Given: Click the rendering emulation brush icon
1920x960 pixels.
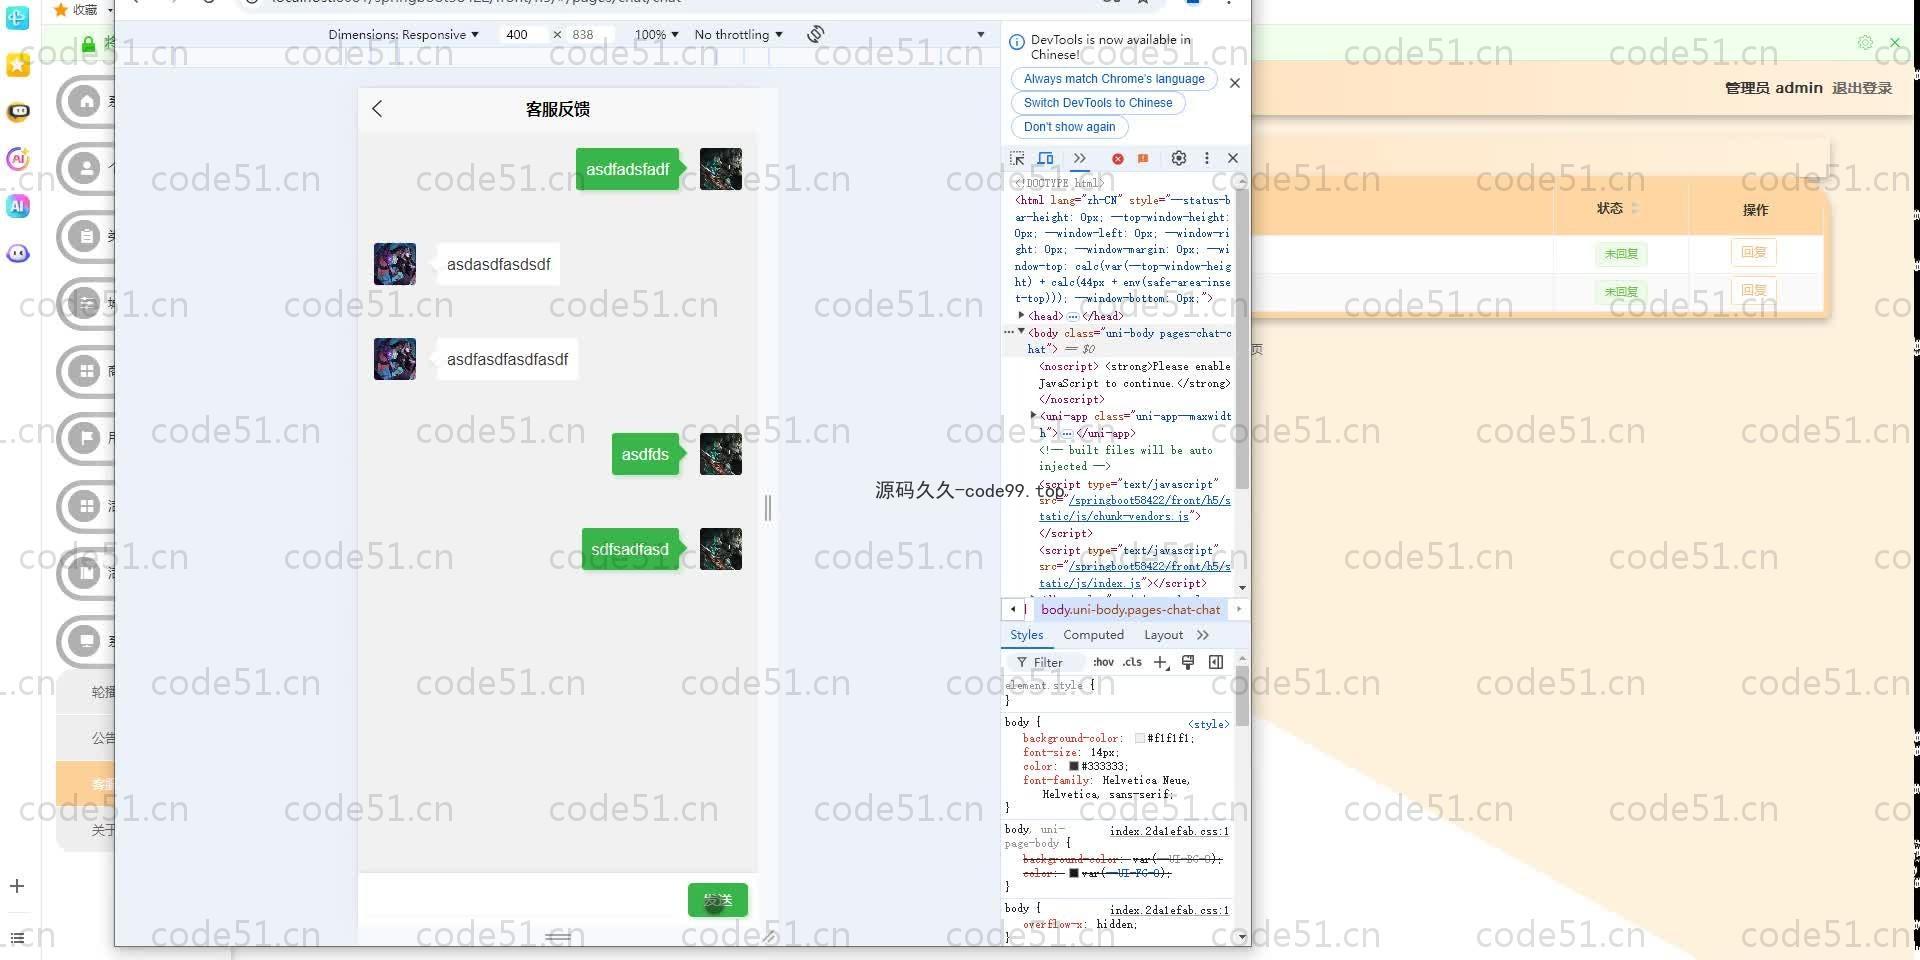Looking at the screenshot, I should [x=1188, y=662].
